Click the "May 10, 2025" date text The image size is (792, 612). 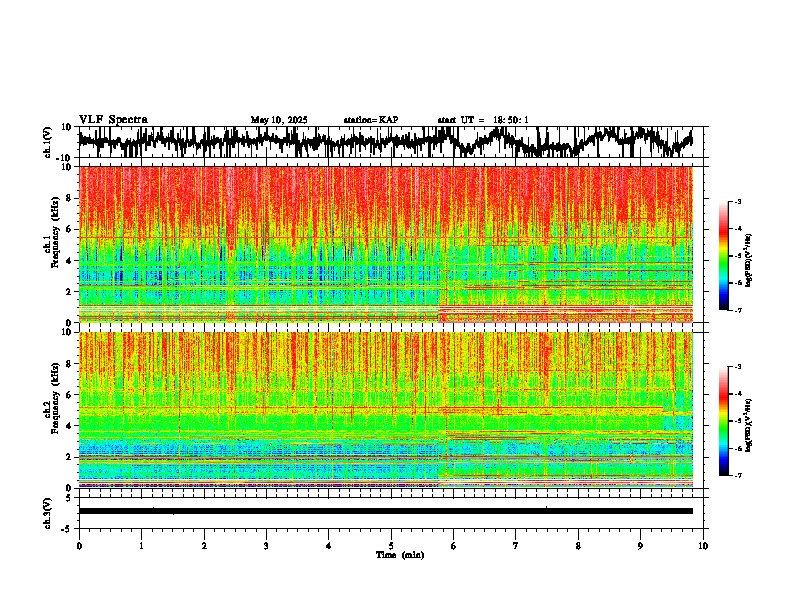(279, 120)
